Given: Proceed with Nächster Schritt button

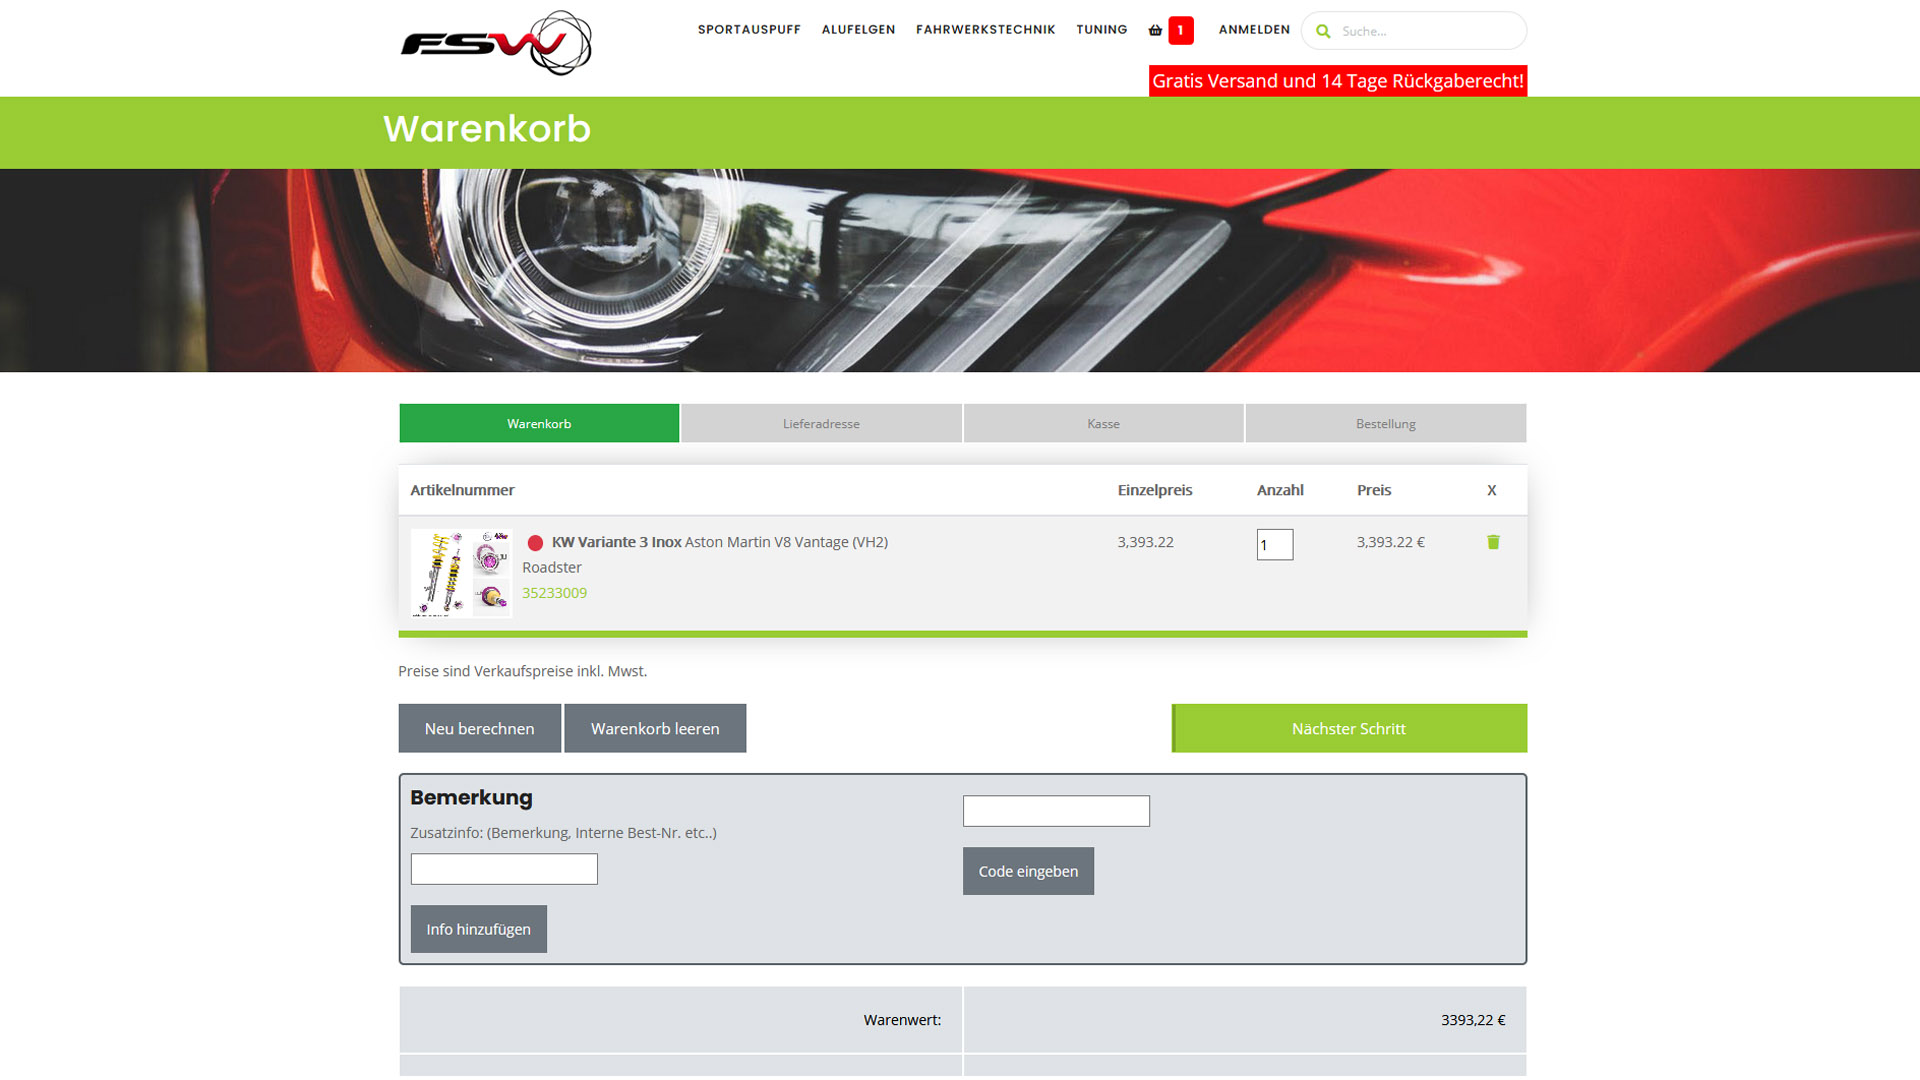Looking at the screenshot, I should coord(1349,728).
